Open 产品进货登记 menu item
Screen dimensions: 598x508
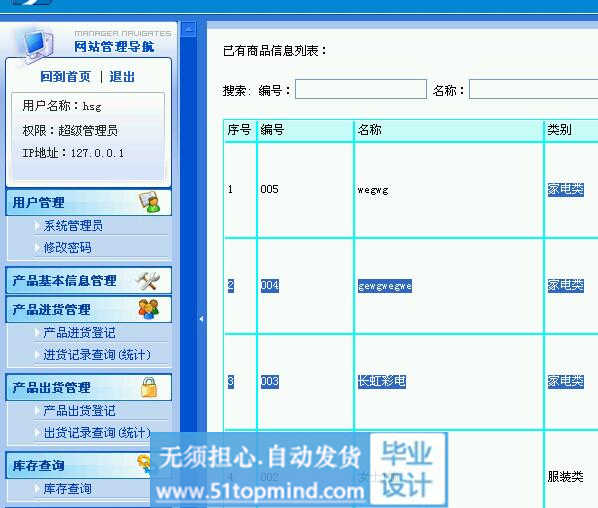79,333
